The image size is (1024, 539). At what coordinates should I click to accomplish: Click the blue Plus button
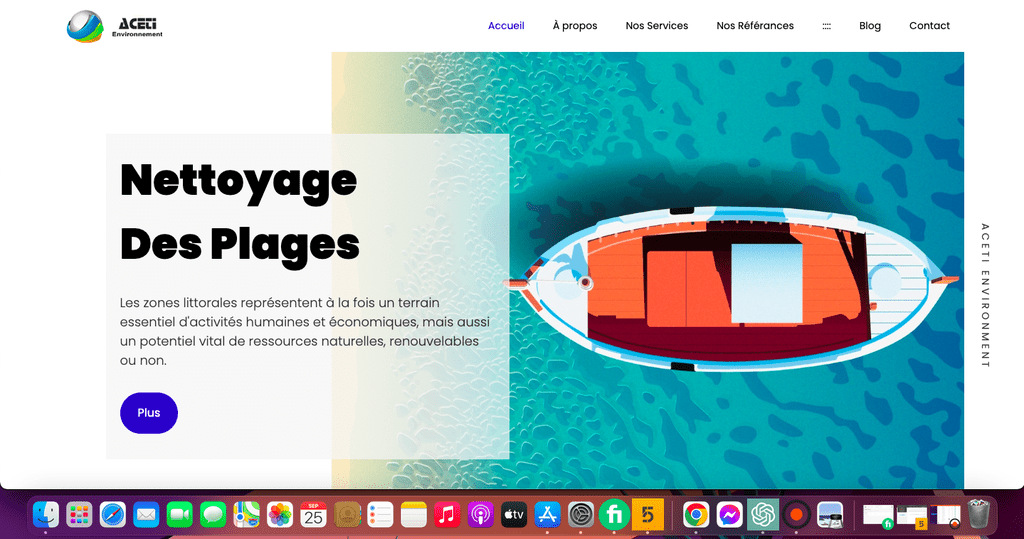click(x=149, y=413)
